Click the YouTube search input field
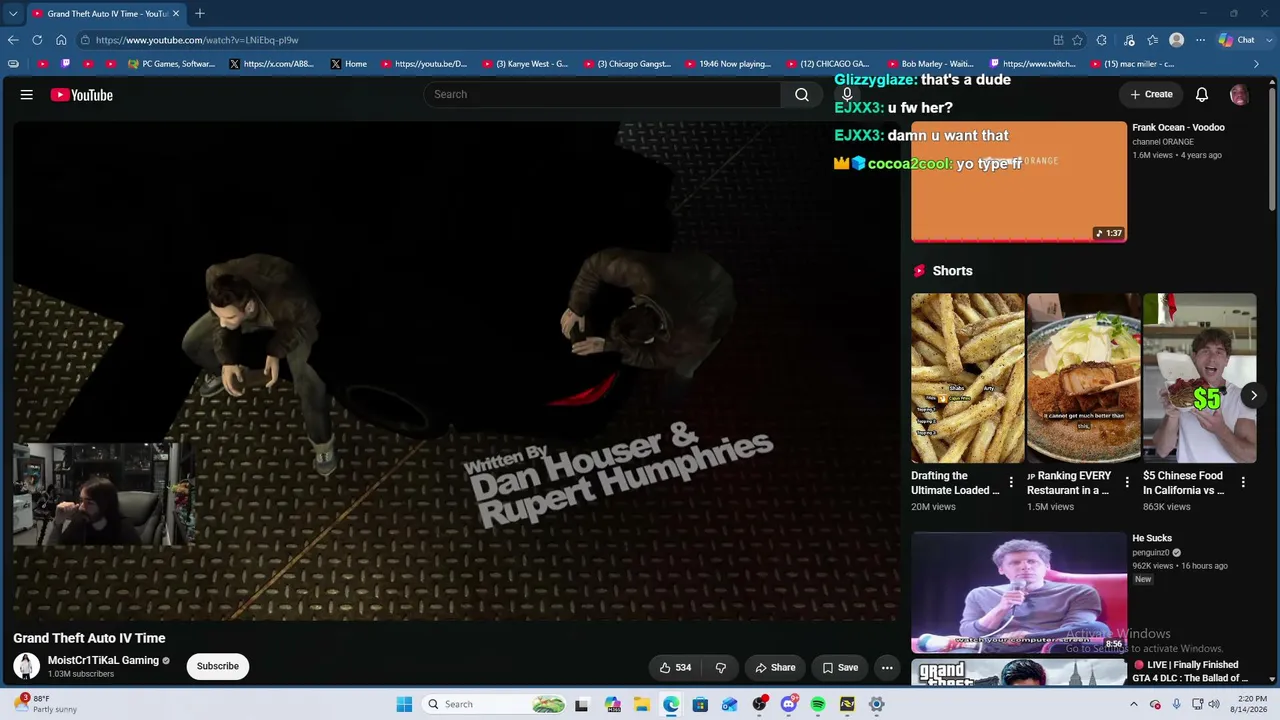The width and height of the screenshot is (1280, 720). 602,94
